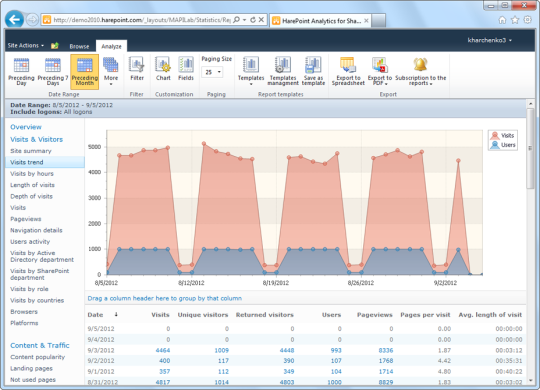Toggle the Visits series in legend

[x=503, y=135]
